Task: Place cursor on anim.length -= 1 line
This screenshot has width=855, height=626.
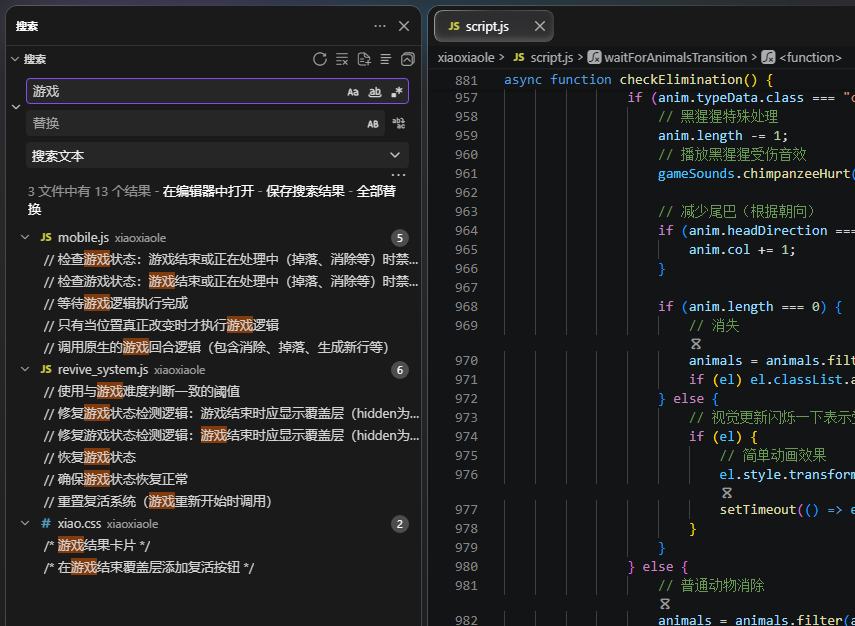Action: (723, 136)
